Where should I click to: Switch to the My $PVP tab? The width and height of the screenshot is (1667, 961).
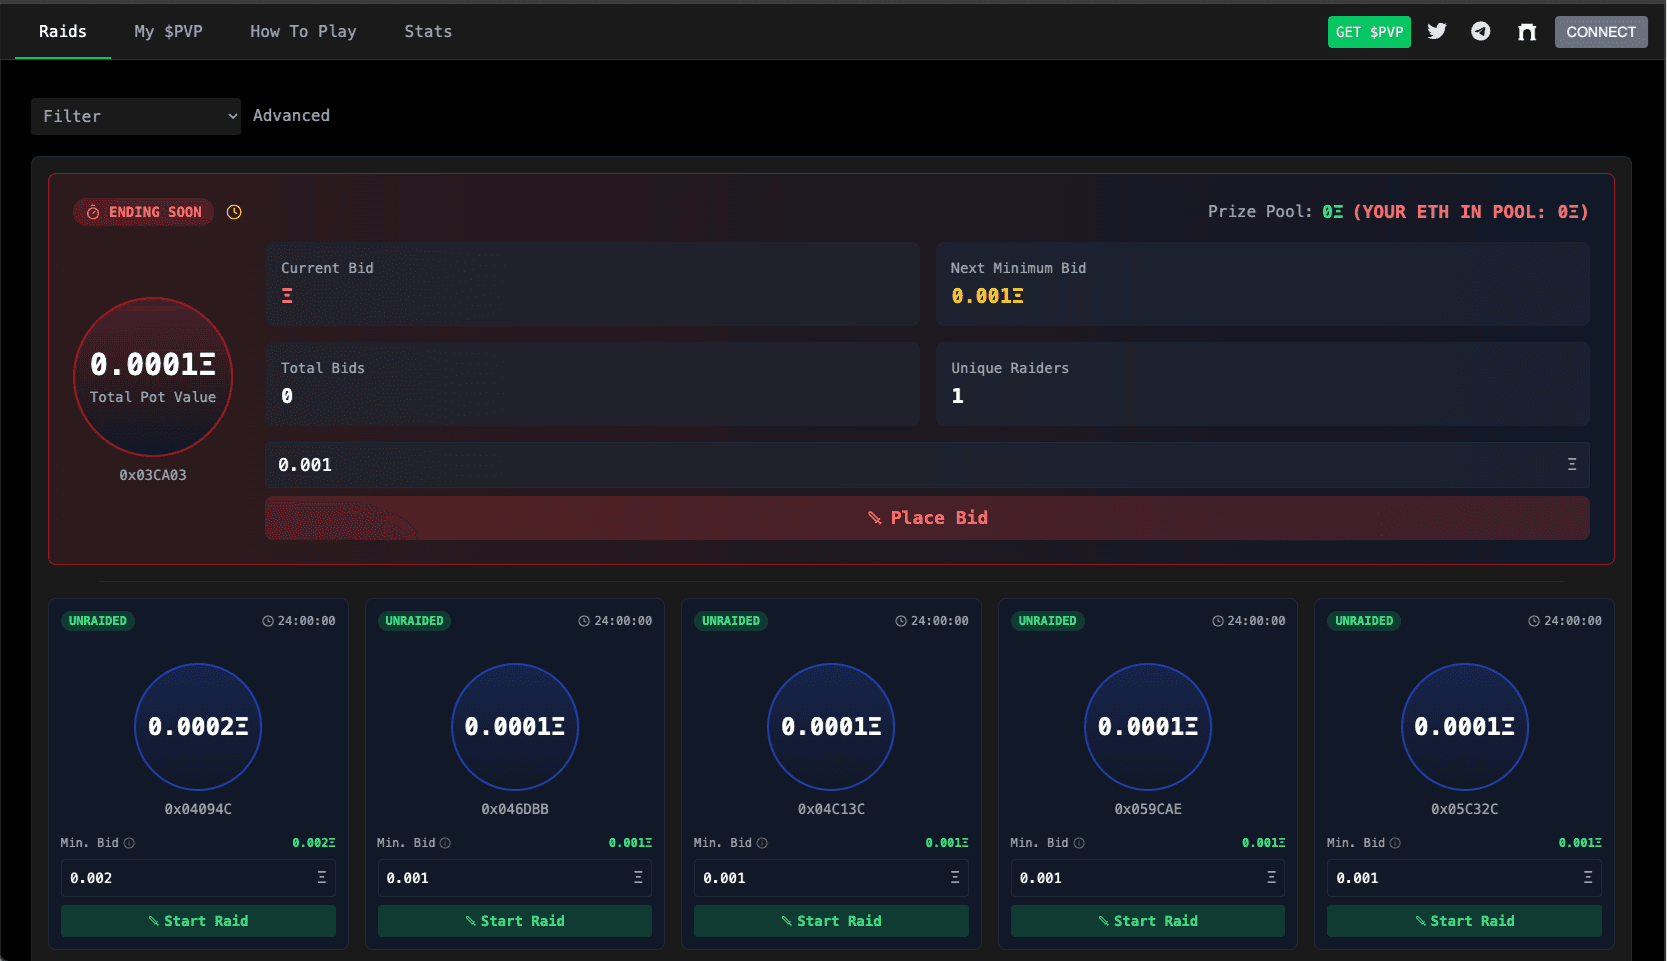point(168,32)
